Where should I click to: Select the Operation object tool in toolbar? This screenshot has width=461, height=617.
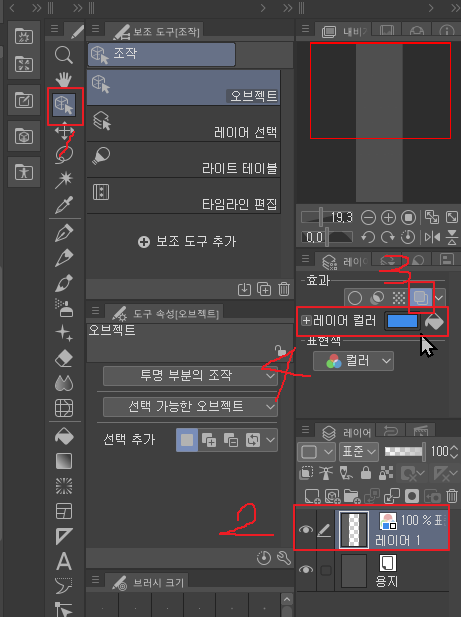[65, 106]
